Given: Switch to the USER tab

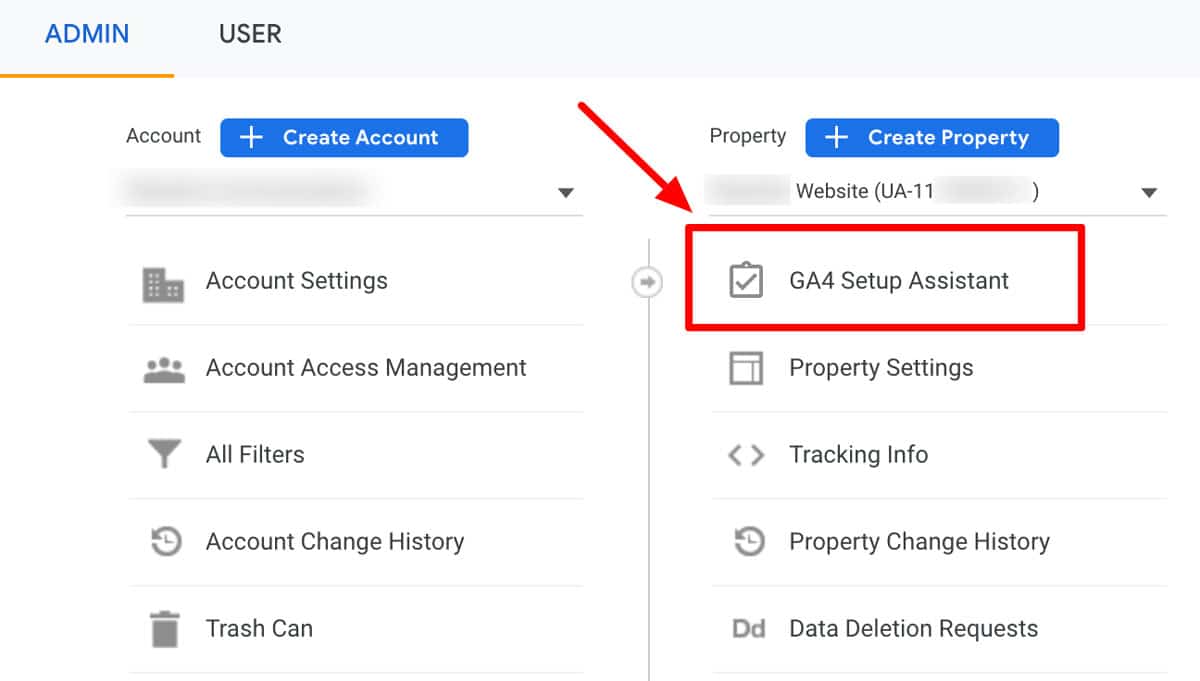Looking at the screenshot, I should (x=250, y=34).
